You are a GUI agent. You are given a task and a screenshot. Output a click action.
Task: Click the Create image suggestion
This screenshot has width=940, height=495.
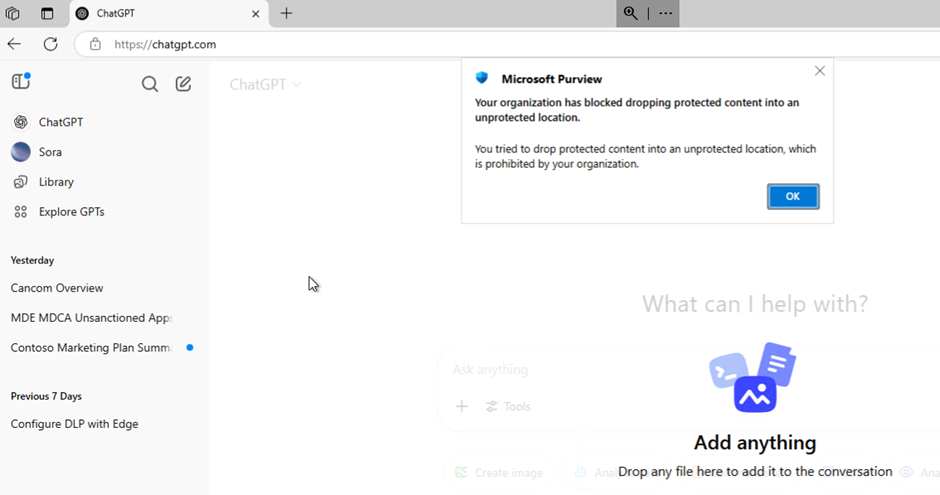[499, 472]
